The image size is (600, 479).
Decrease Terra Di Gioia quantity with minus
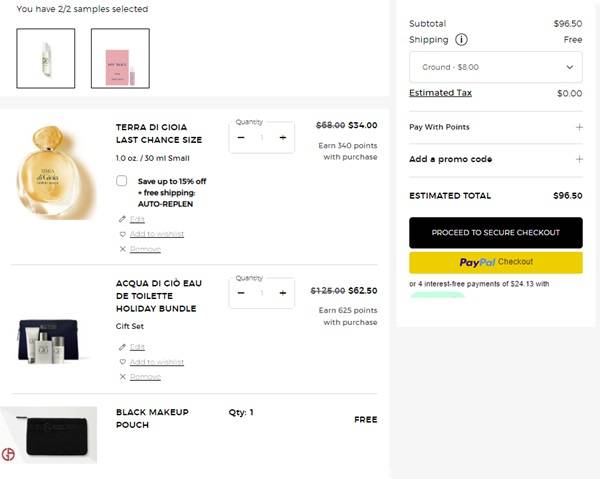pyautogui.click(x=241, y=137)
